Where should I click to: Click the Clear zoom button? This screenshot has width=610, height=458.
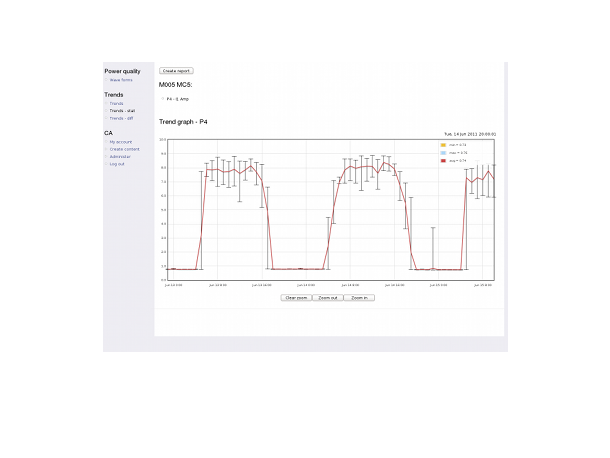(296, 298)
